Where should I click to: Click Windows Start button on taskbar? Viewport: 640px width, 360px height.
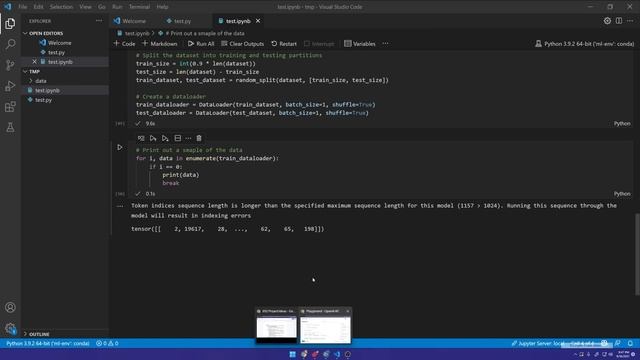point(293,354)
